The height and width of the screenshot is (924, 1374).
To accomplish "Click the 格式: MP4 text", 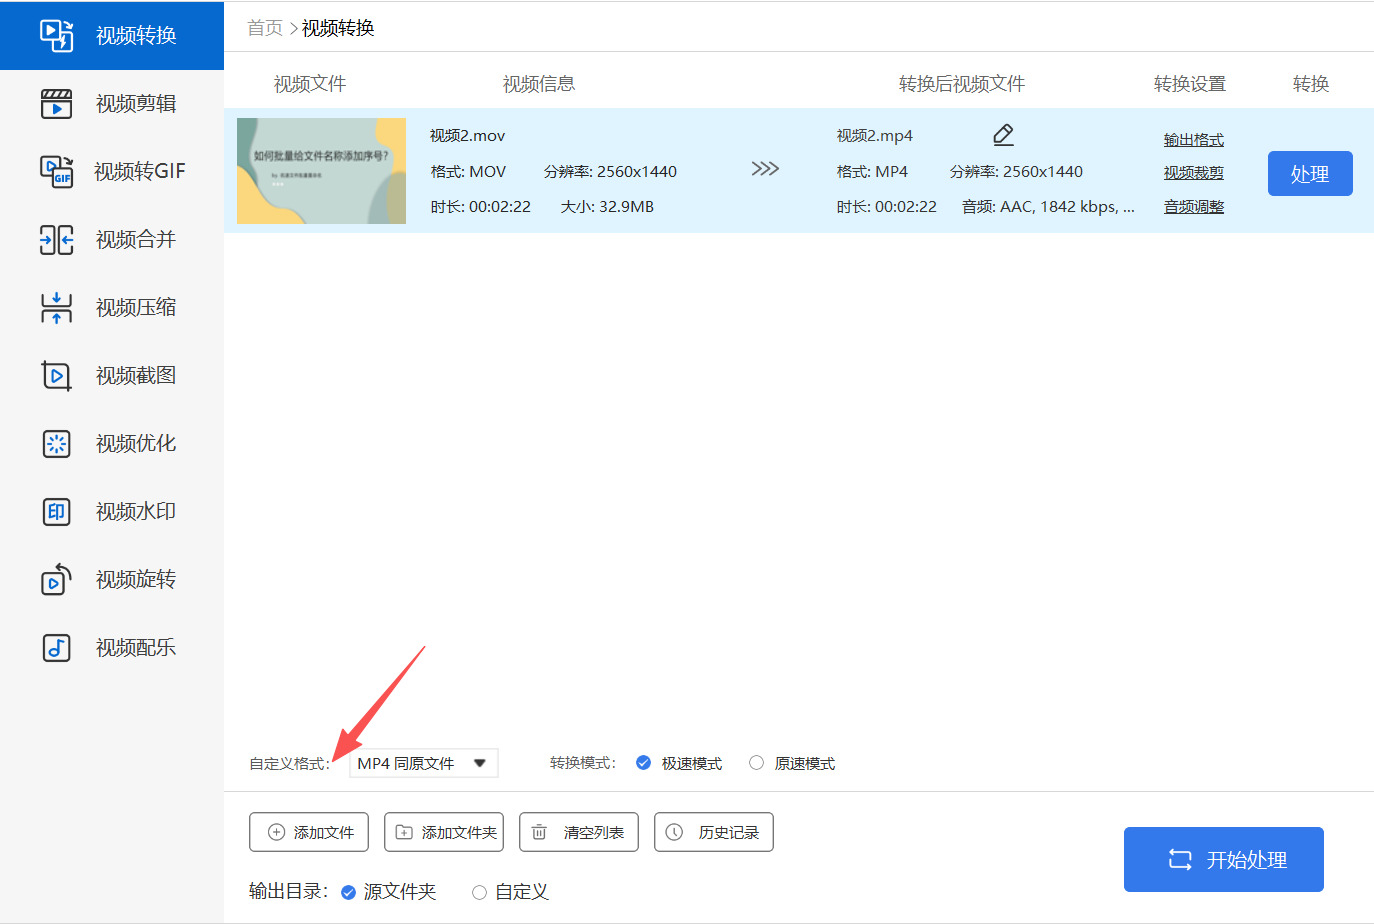I will 873,172.
